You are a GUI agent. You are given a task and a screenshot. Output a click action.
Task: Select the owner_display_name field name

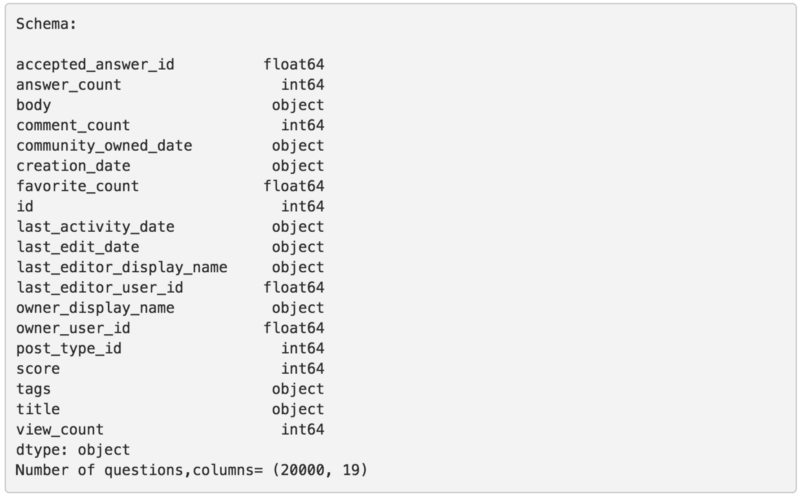click(96, 308)
